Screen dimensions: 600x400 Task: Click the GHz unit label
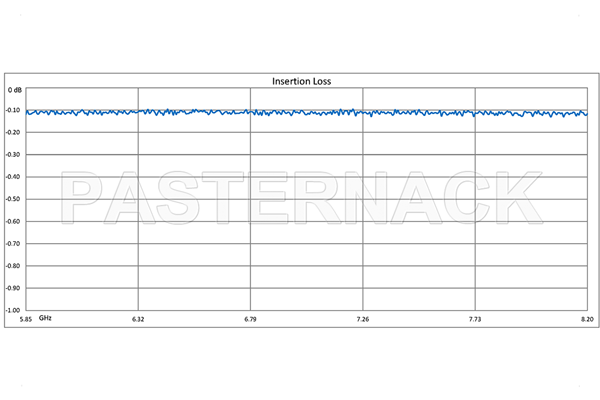(x=45, y=317)
